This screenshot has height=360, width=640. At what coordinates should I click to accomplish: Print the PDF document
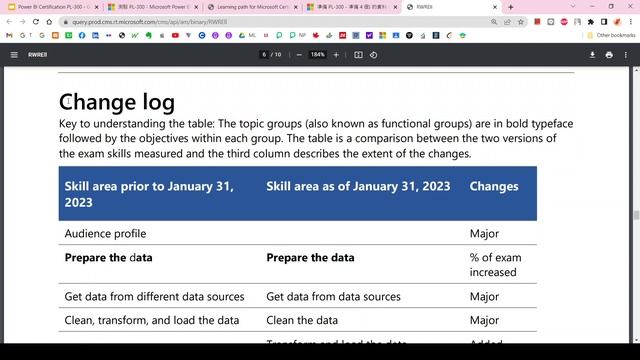click(x=609, y=55)
